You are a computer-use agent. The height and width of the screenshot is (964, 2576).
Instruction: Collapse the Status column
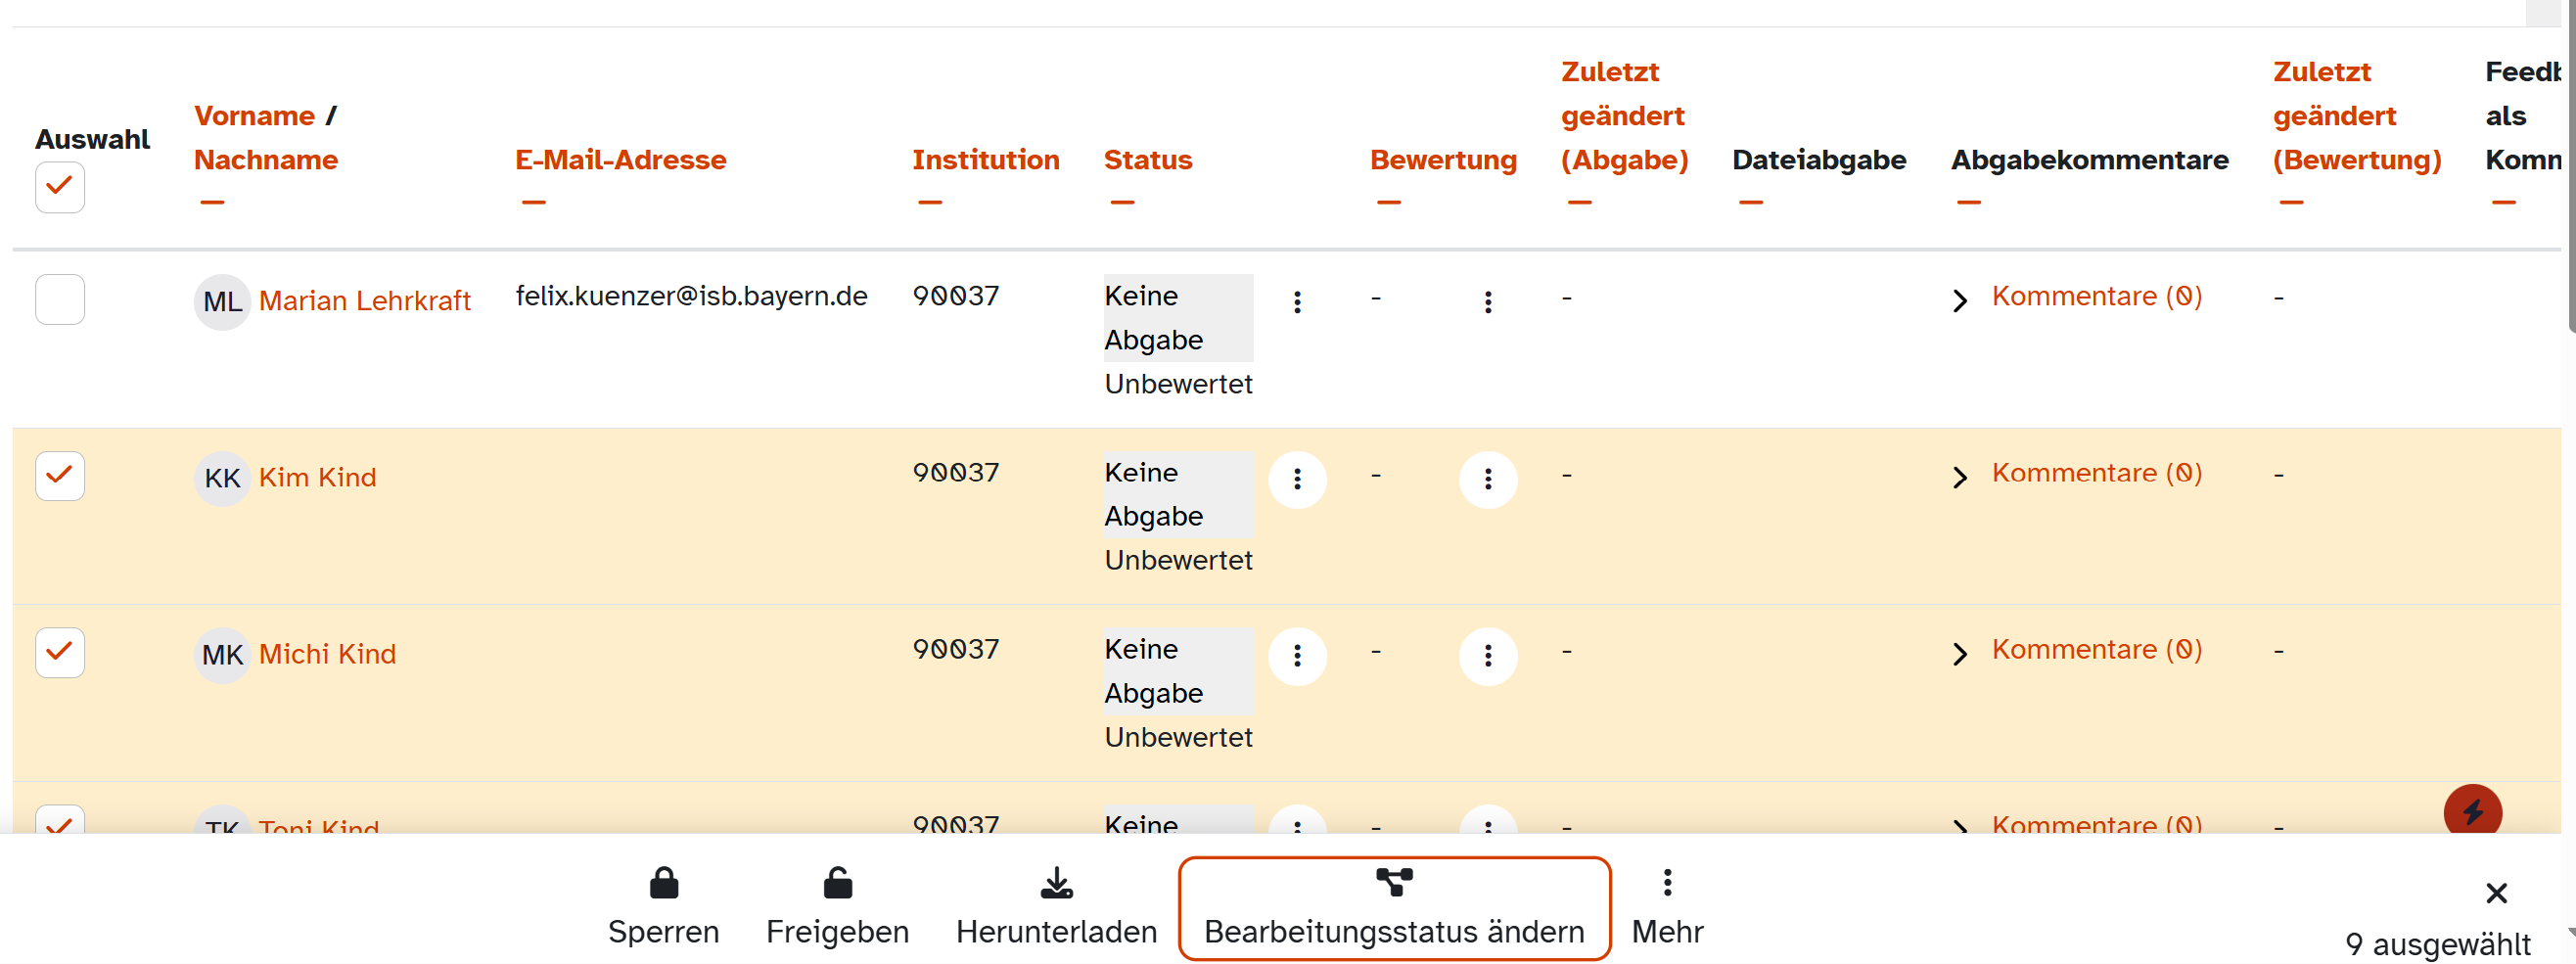pos(1122,202)
